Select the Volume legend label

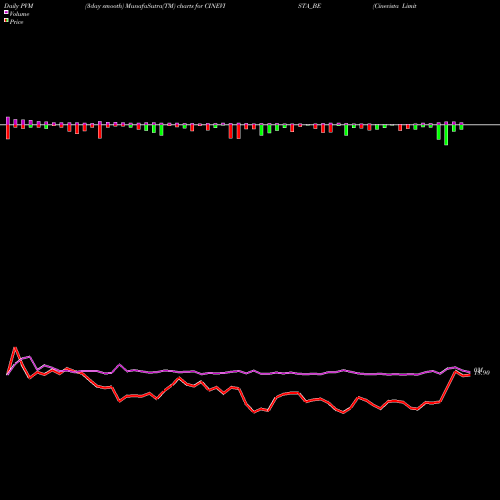pos(19,14)
